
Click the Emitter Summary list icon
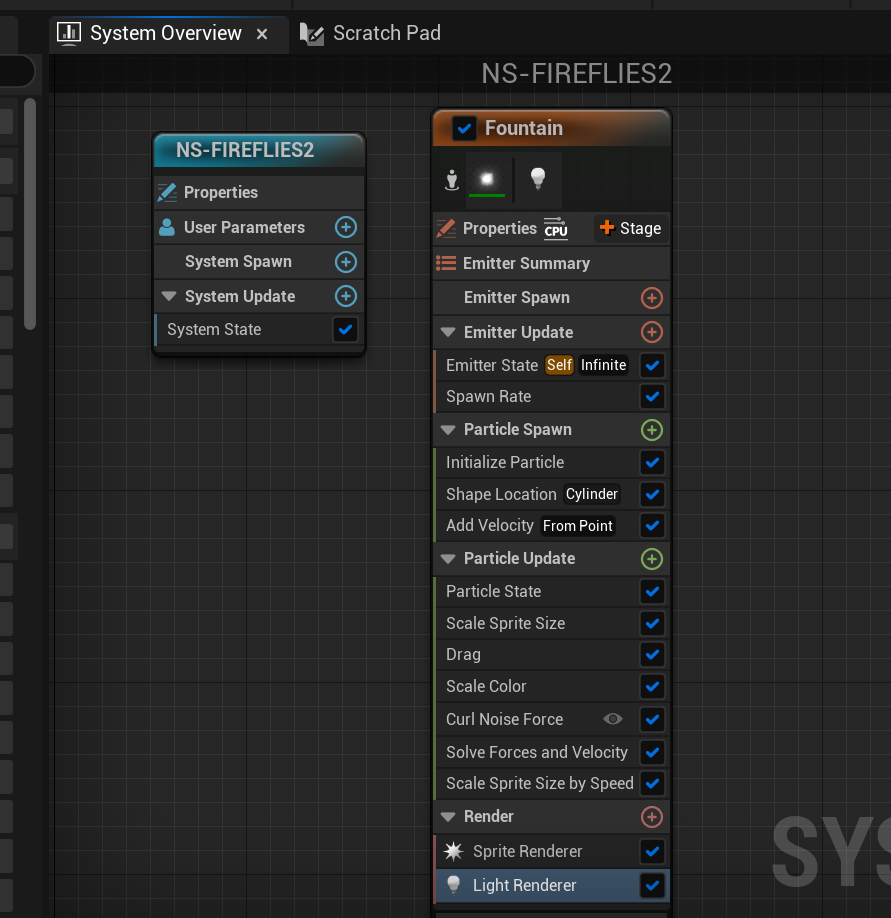[x=446, y=263]
